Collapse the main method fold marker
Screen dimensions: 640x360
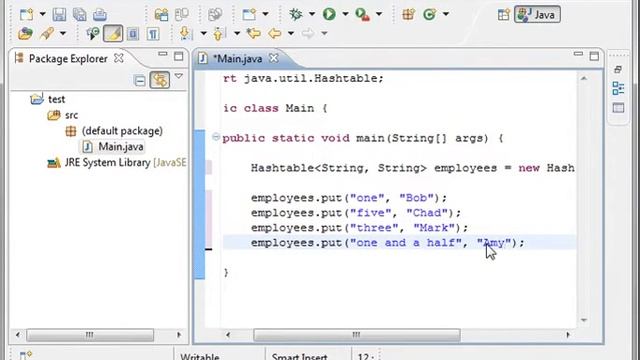(x=216, y=137)
